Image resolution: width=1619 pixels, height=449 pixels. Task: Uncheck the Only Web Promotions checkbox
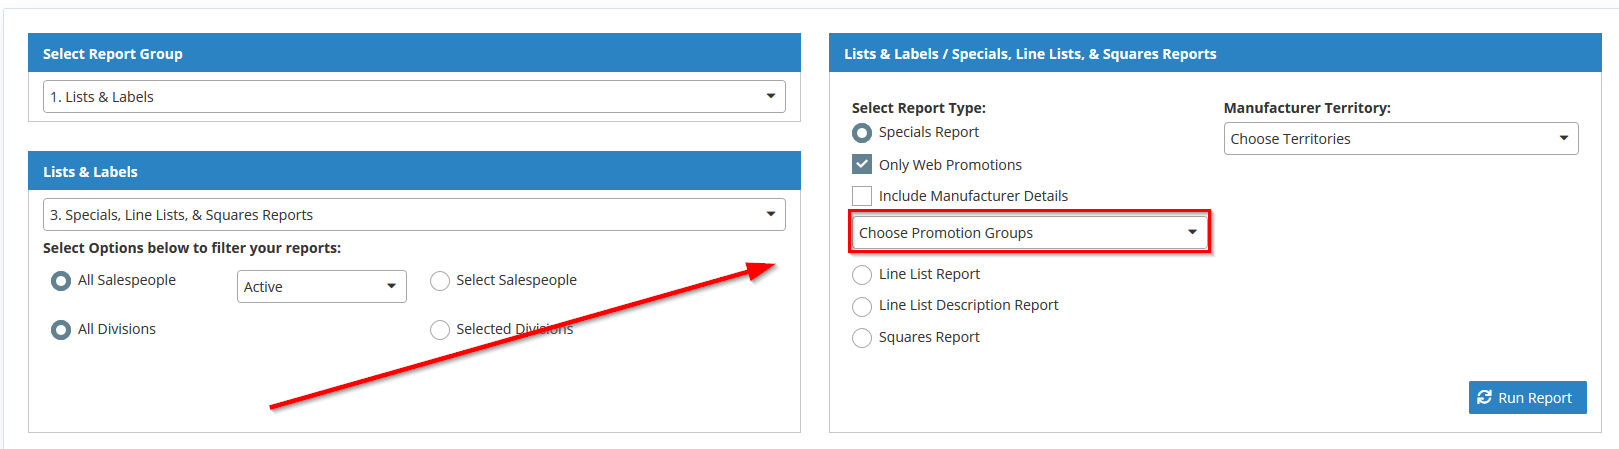tap(862, 164)
